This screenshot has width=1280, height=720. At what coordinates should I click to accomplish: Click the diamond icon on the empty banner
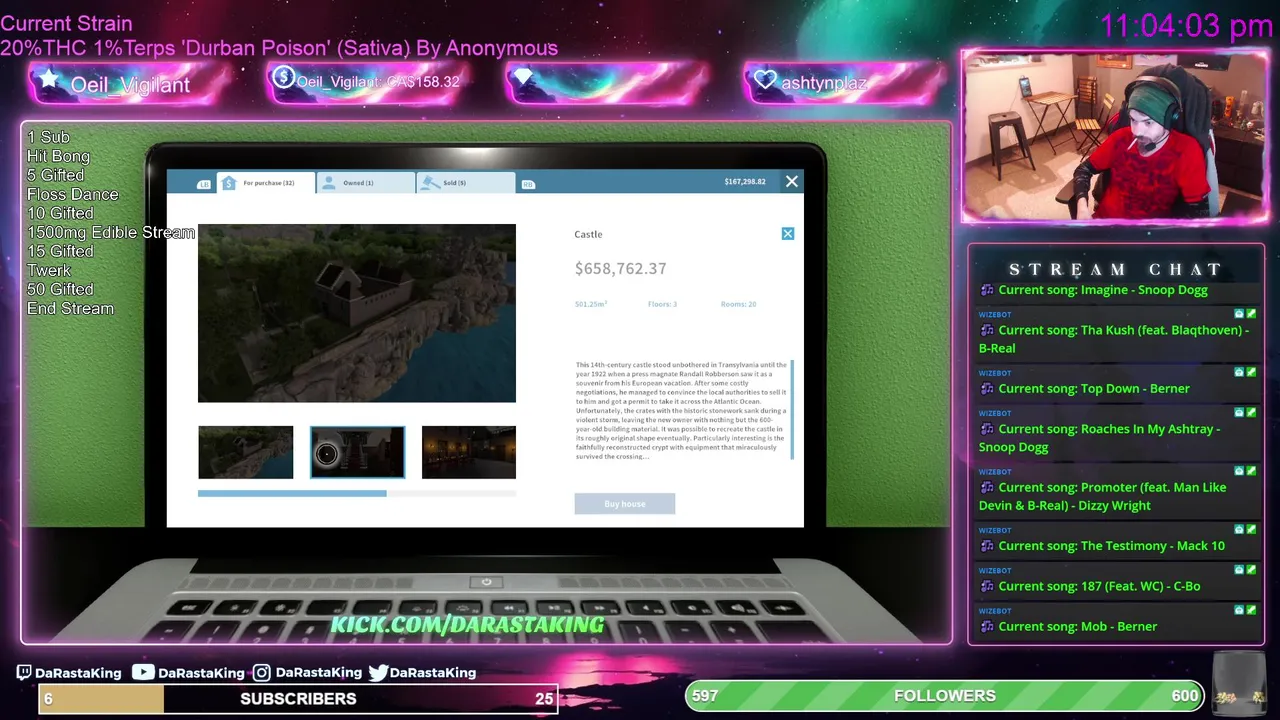[524, 78]
